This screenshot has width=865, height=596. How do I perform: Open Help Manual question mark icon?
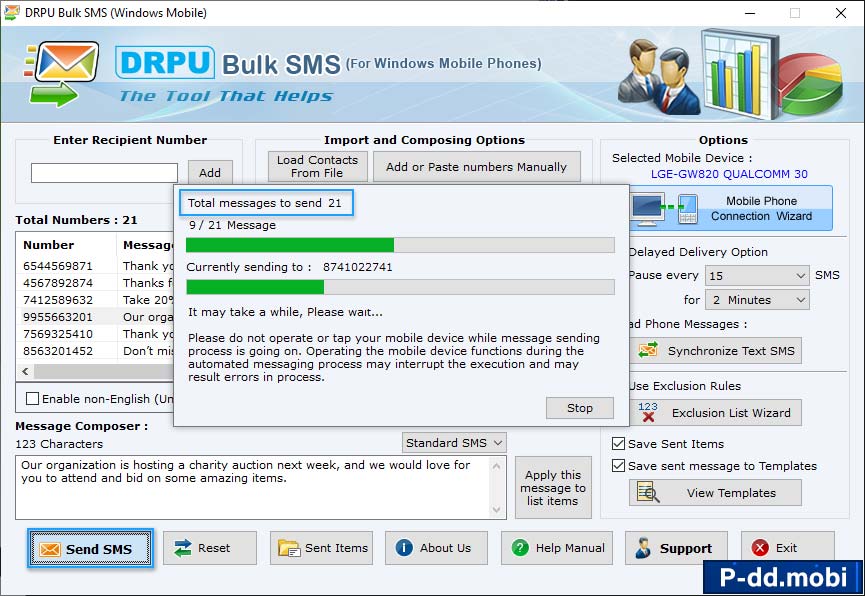(520, 548)
